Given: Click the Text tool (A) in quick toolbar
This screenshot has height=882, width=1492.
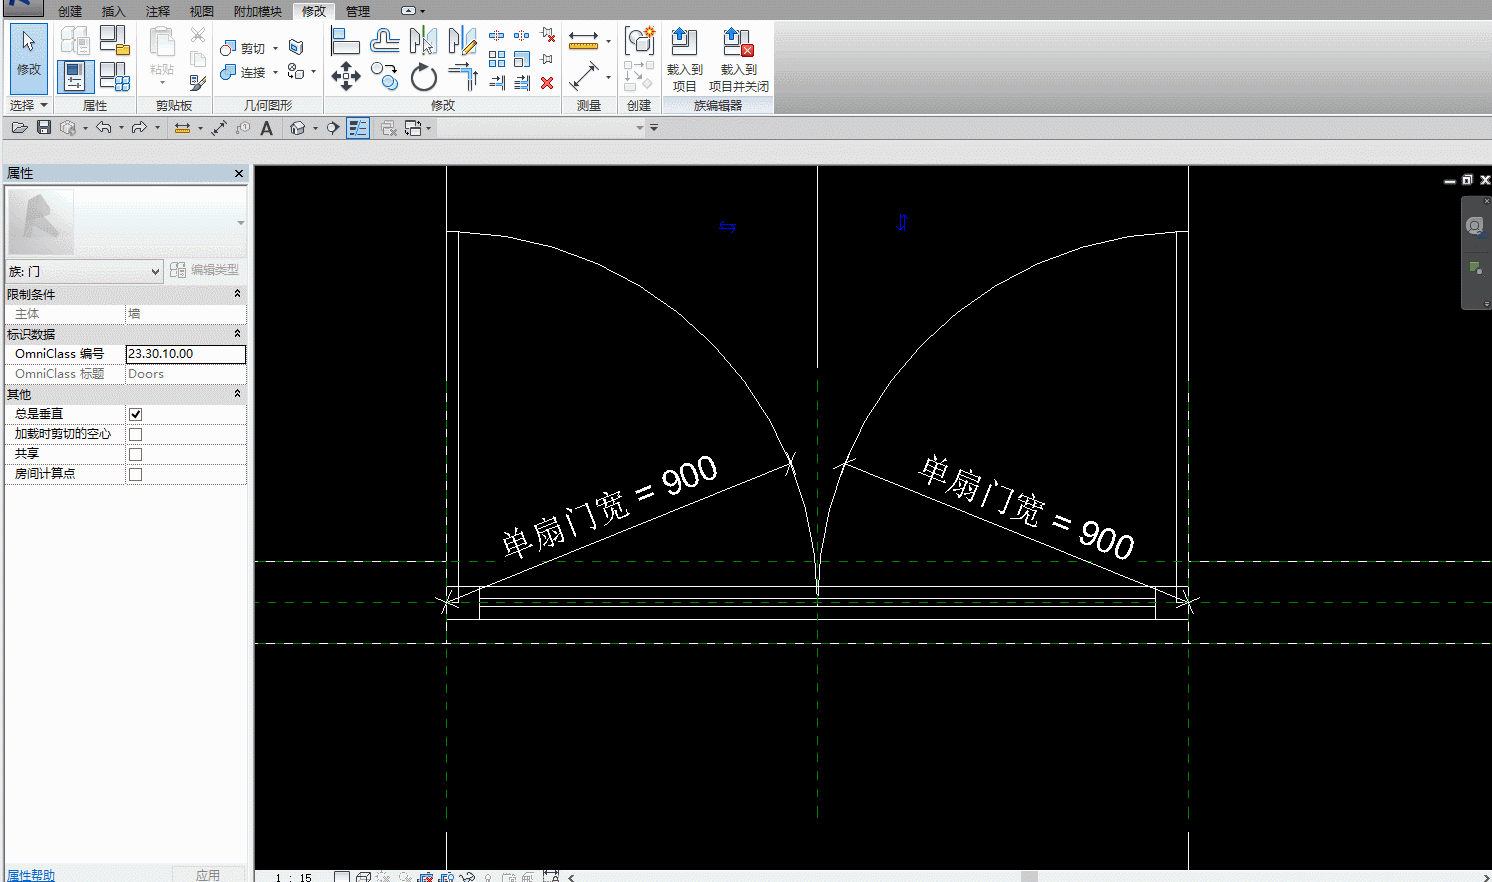Looking at the screenshot, I should [266, 128].
